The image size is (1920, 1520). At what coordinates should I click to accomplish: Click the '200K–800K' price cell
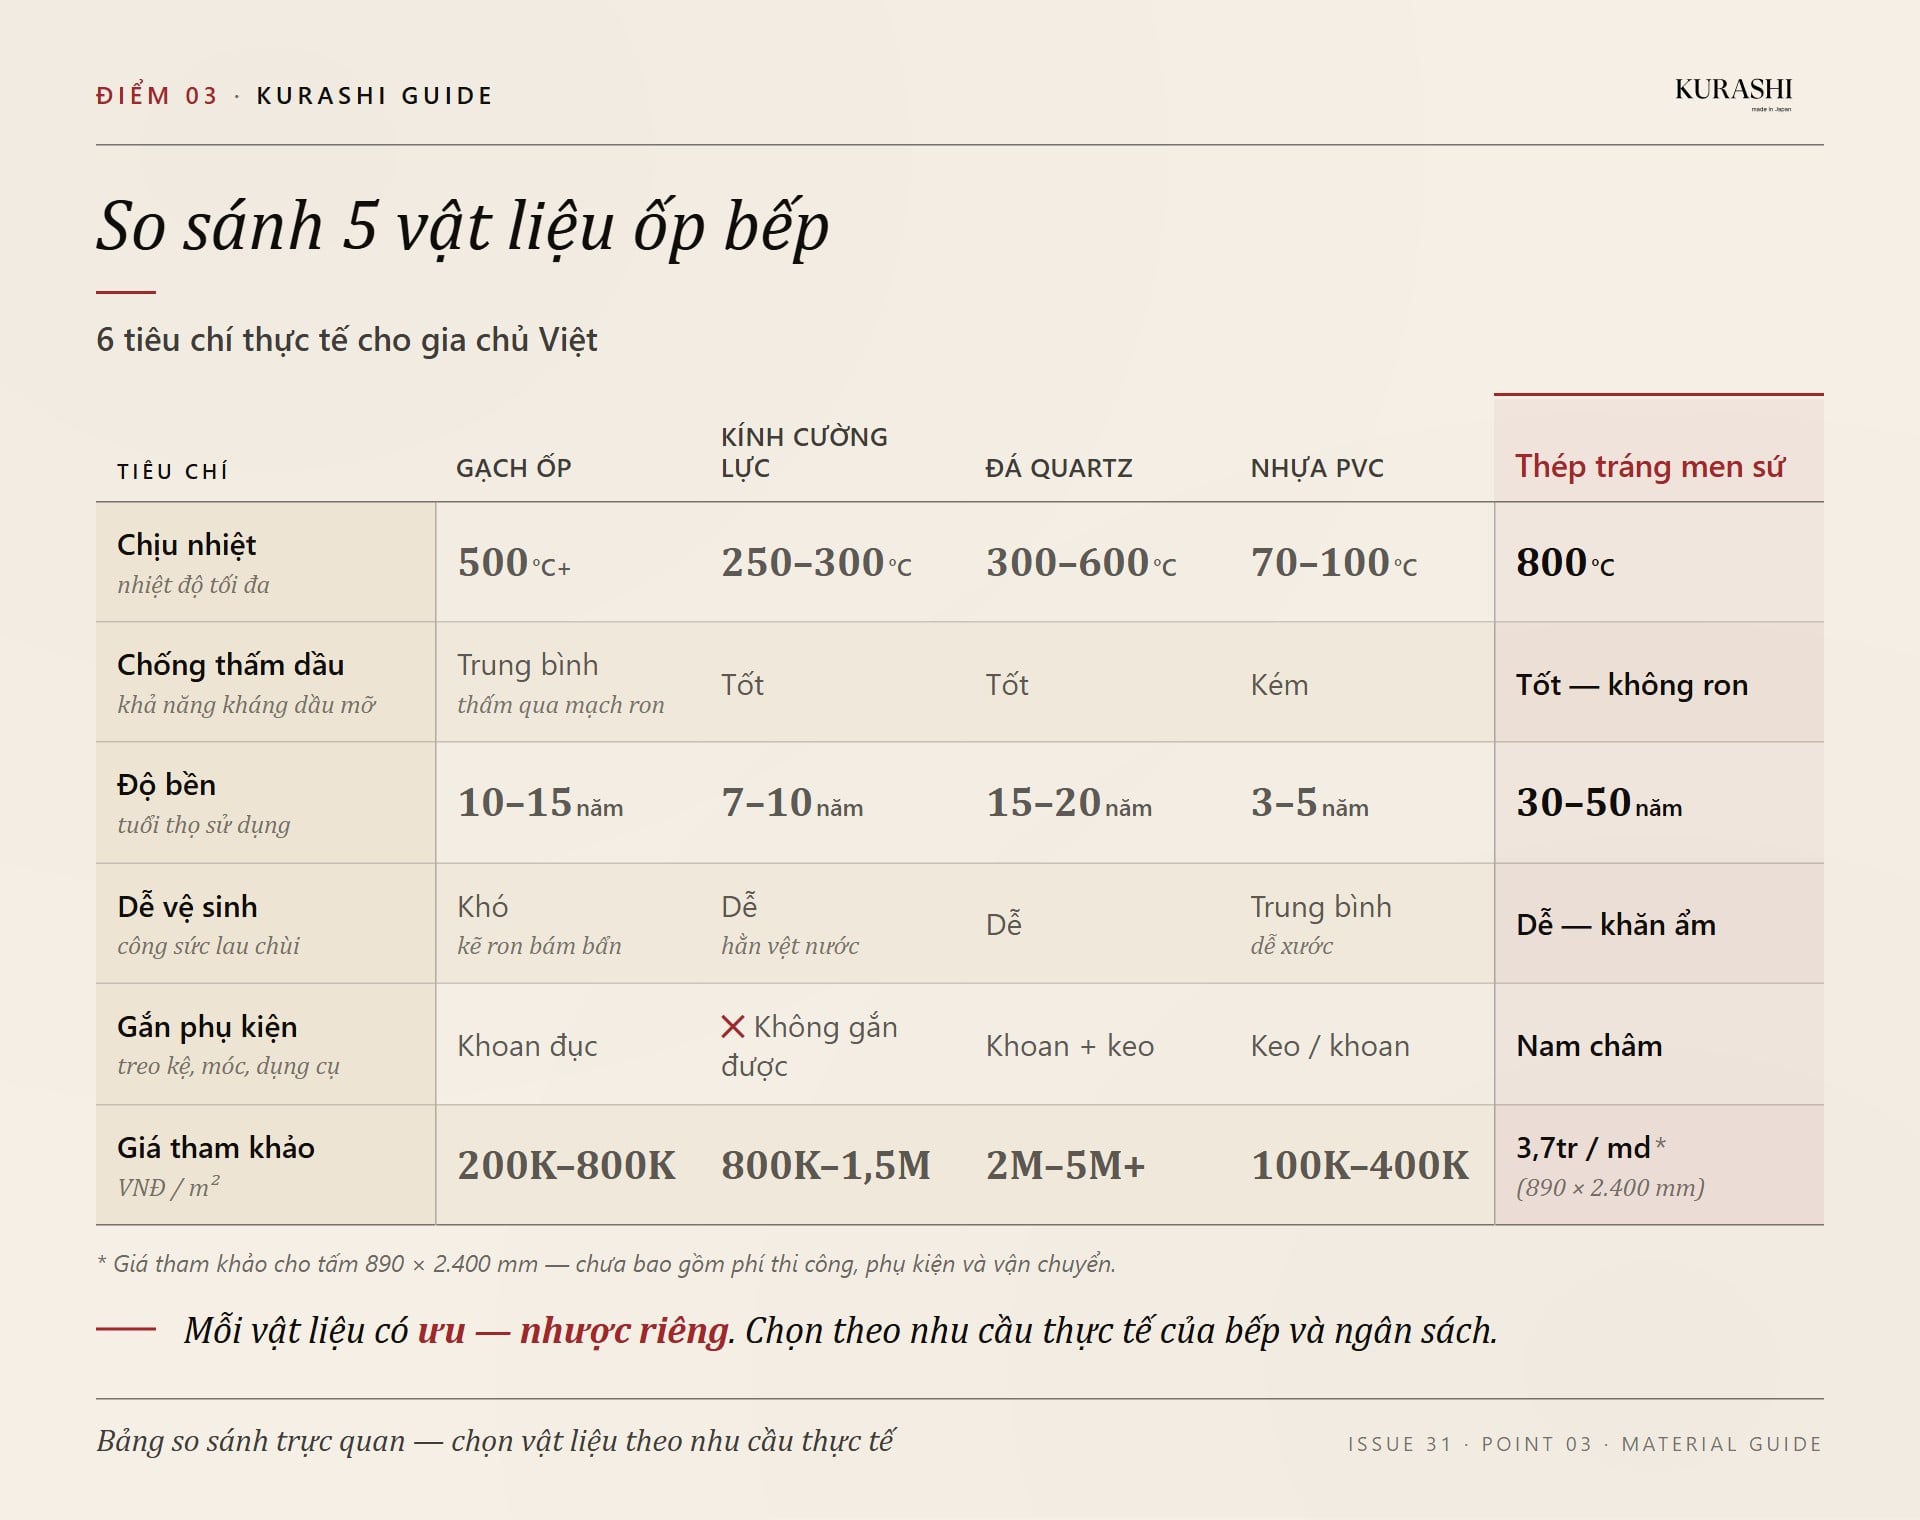click(567, 1166)
